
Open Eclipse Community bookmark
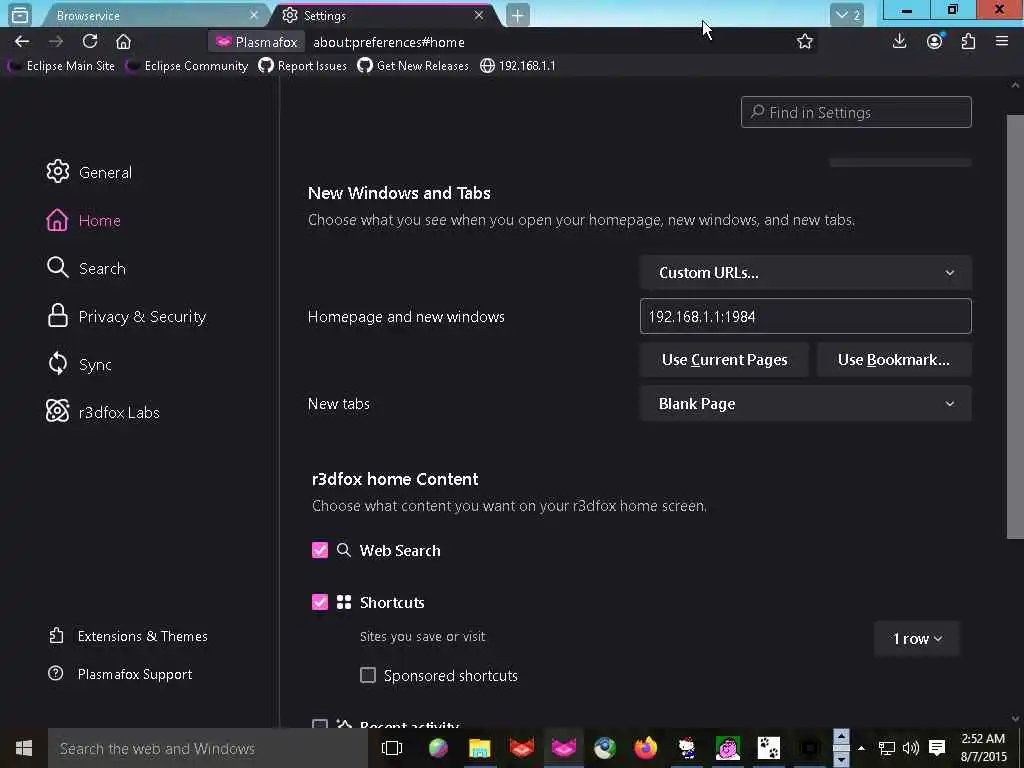pyautogui.click(x=187, y=66)
